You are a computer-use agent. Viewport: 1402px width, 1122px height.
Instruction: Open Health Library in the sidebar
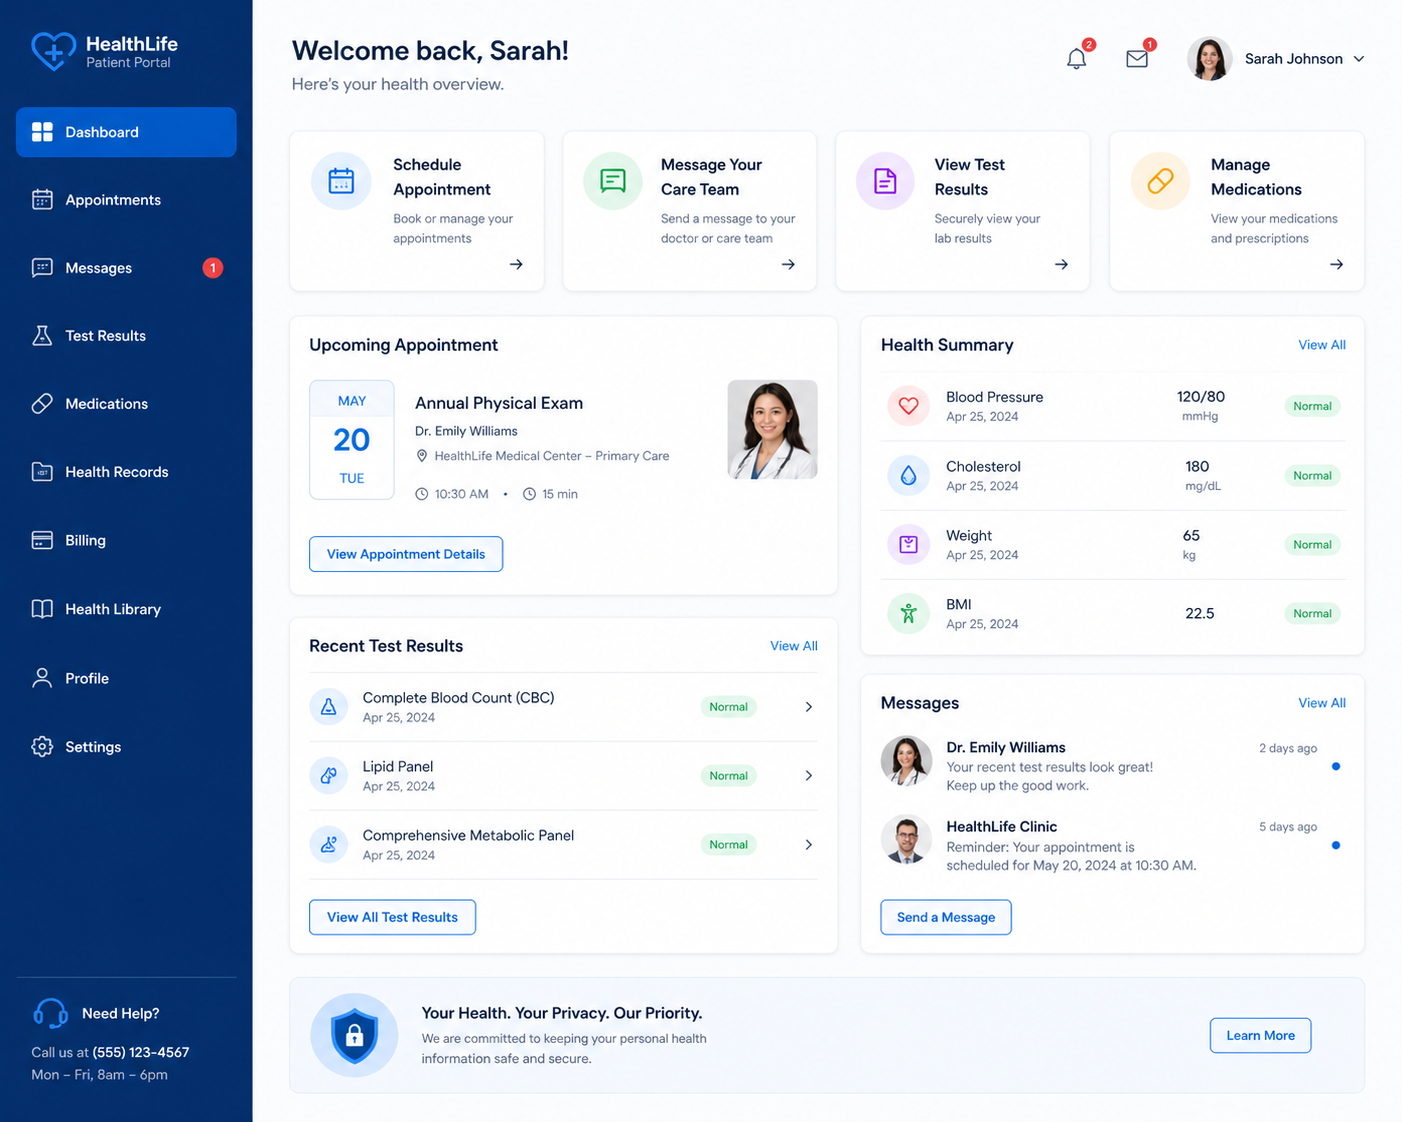click(126, 609)
